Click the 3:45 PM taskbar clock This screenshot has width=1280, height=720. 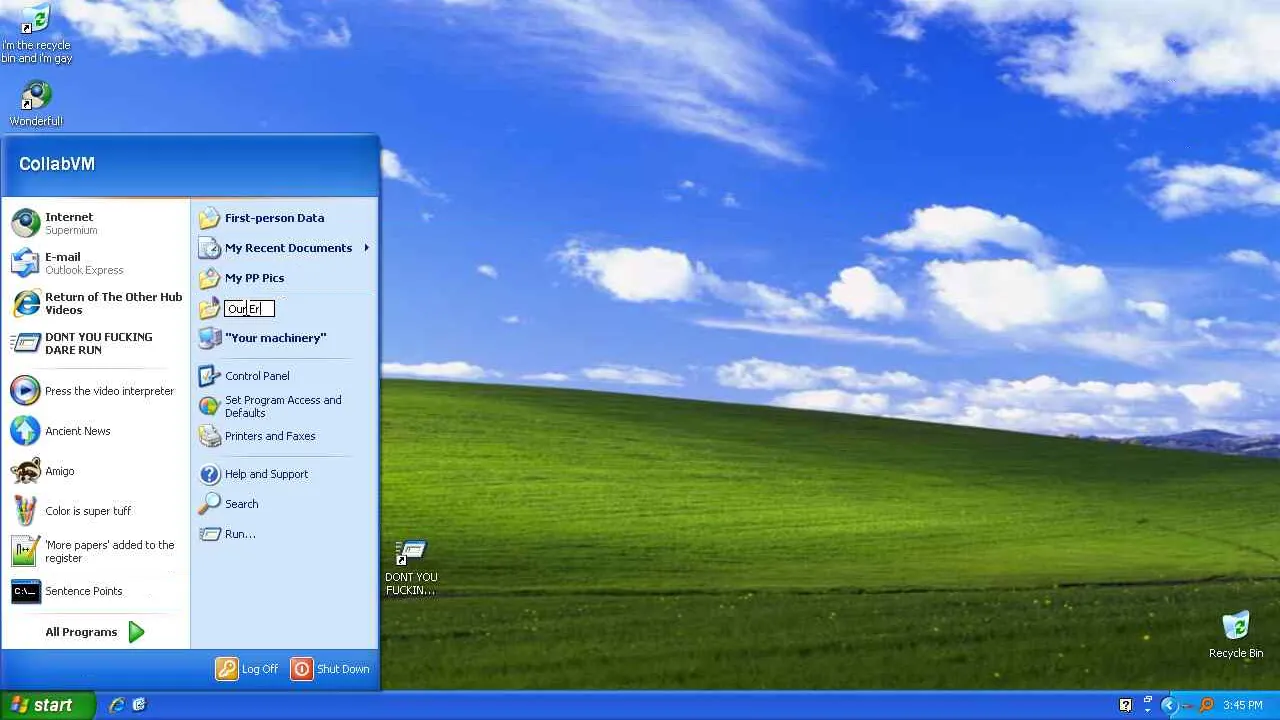(x=1243, y=706)
